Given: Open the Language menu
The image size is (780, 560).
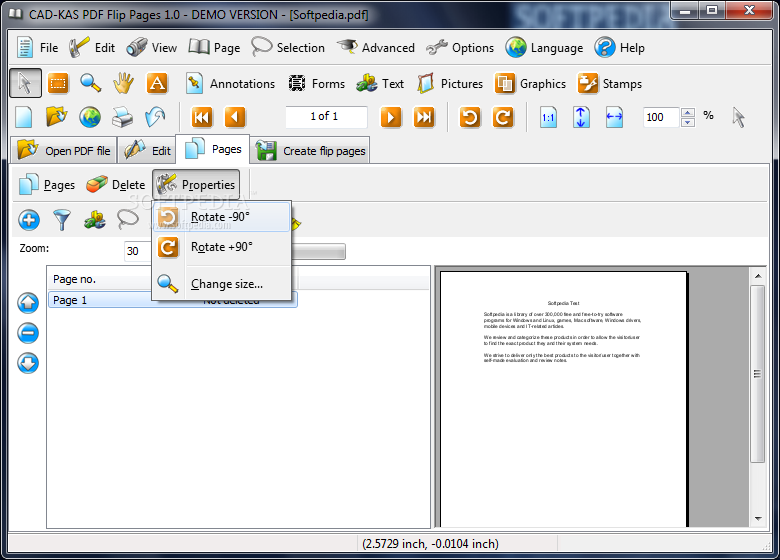Looking at the screenshot, I should click(544, 48).
